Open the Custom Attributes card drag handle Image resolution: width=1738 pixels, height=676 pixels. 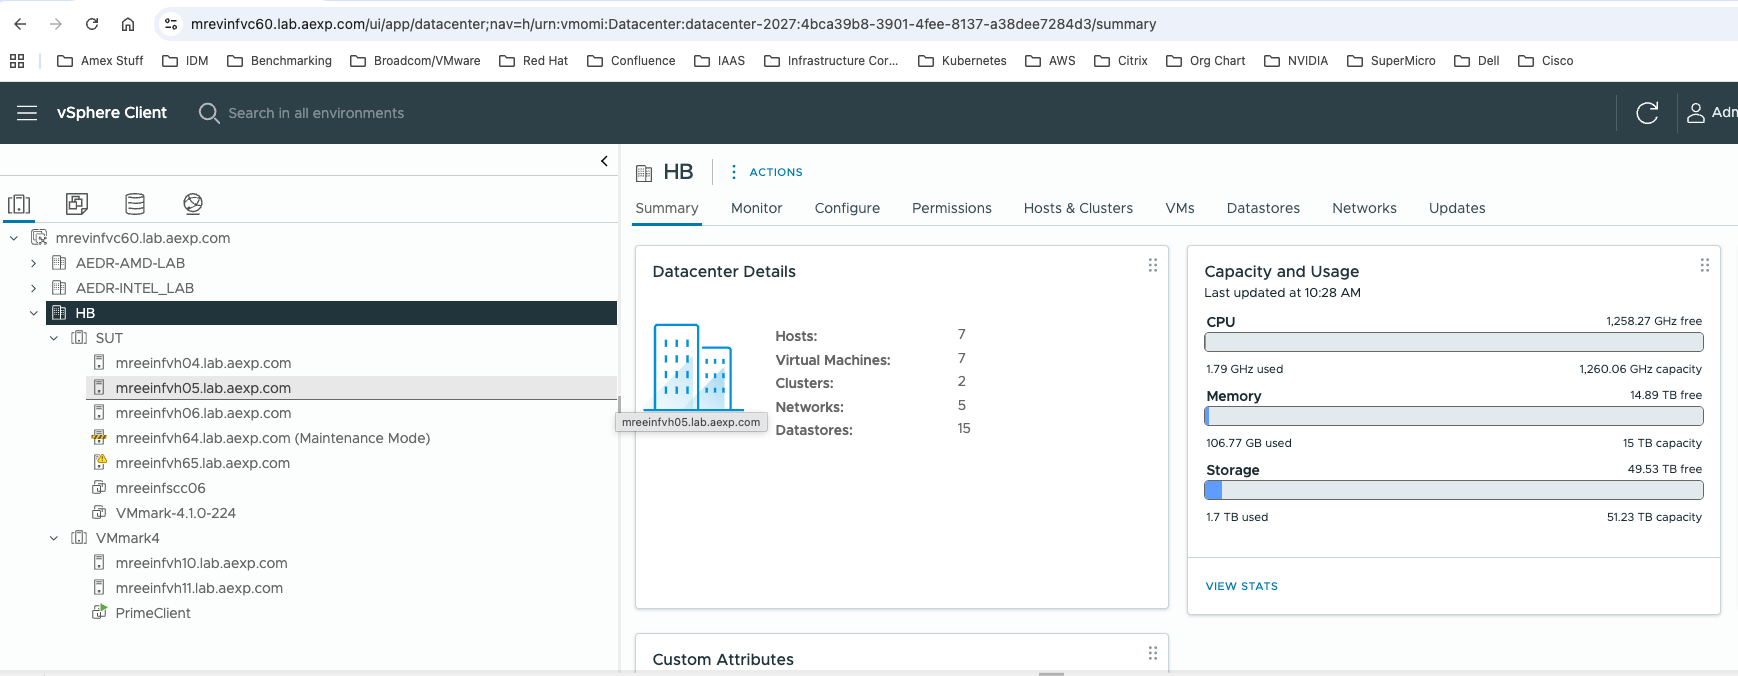tap(1153, 653)
